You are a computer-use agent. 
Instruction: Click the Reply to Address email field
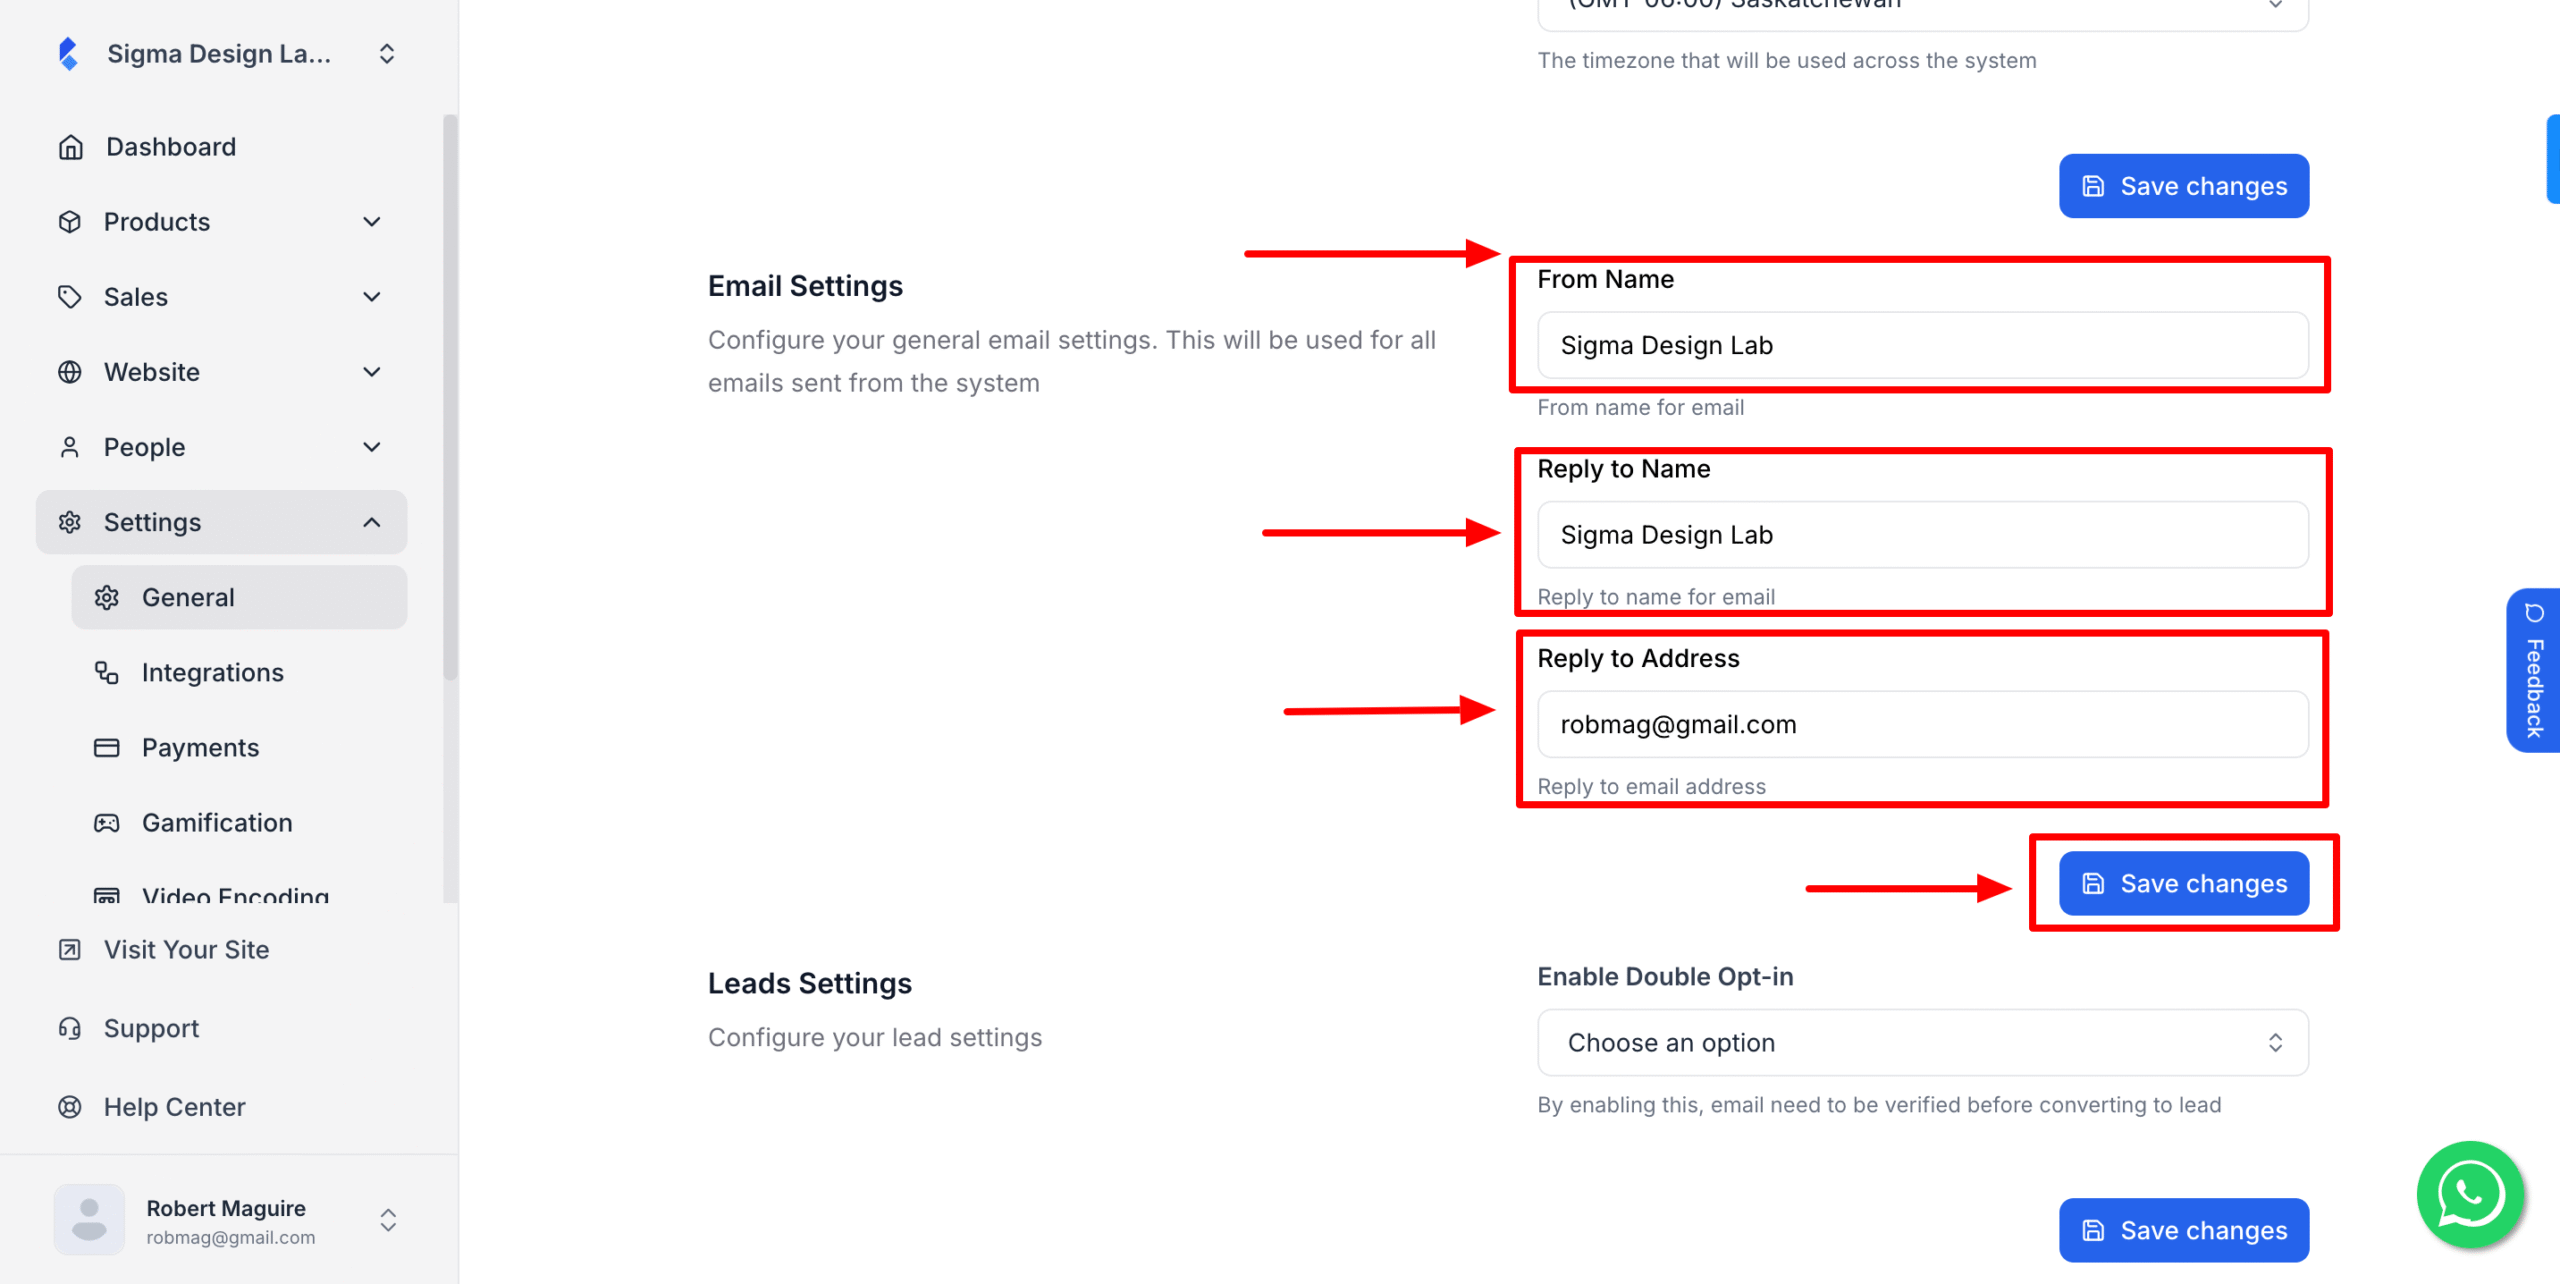click(x=1922, y=724)
